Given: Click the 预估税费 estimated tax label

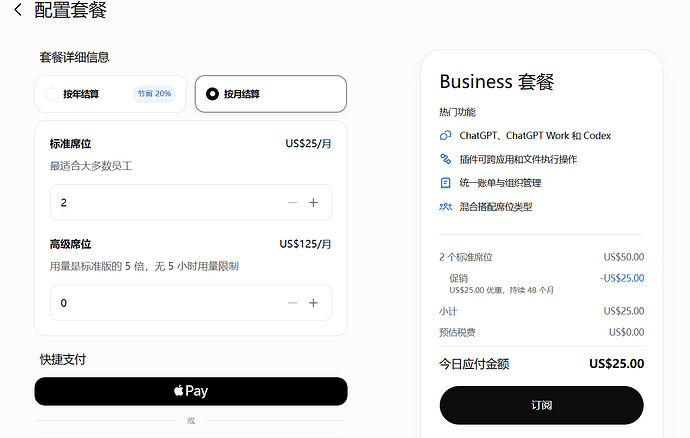Looking at the screenshot, I should click(457, 332).
